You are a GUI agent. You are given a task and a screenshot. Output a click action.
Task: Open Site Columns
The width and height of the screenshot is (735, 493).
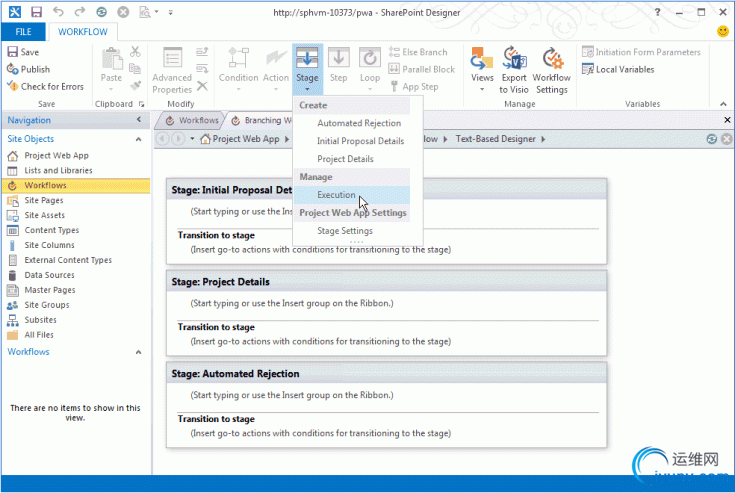click(49, 245)
